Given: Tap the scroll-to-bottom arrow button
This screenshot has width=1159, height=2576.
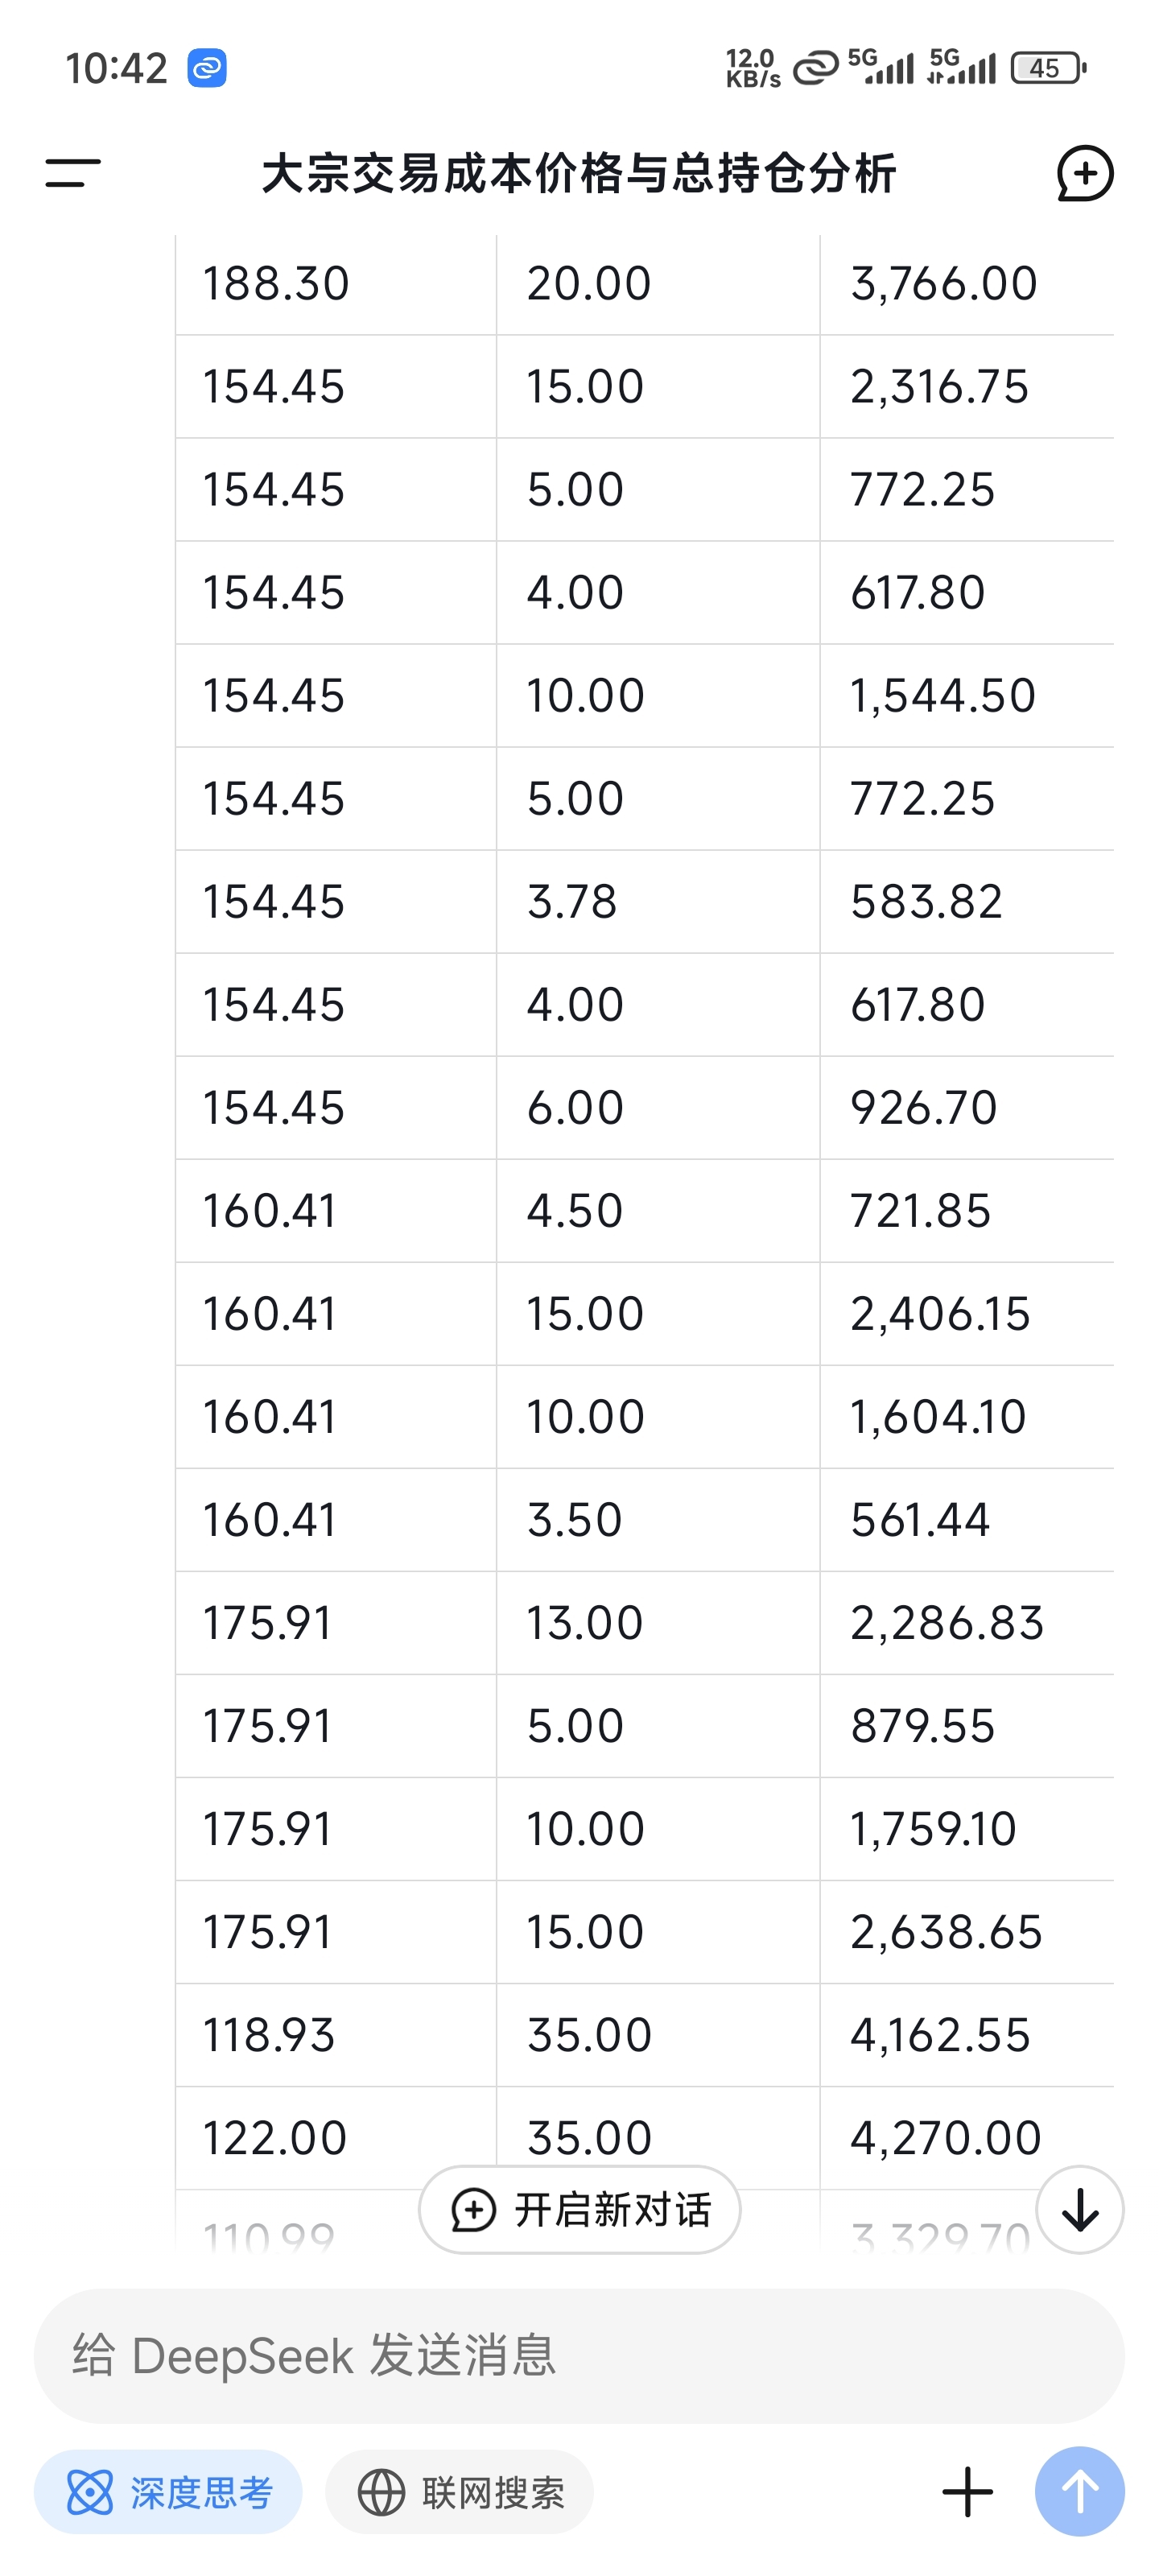Looking at the screenshot, I should point(1080,2210).
